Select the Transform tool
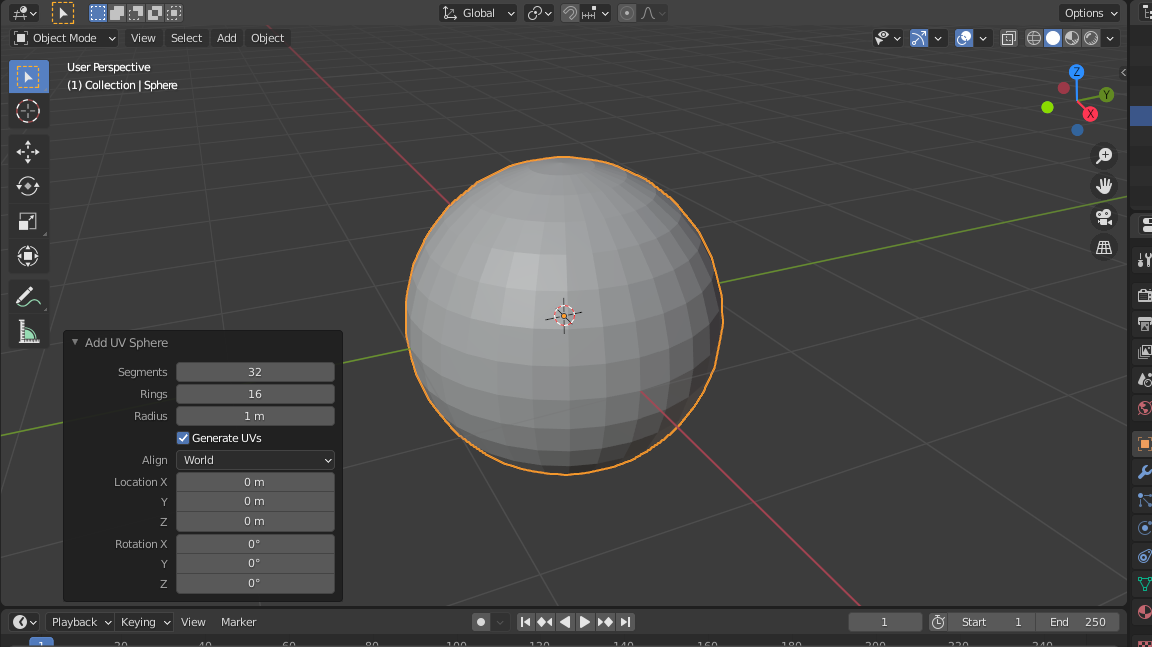Viewport: 1152px width, 647px height. 29,256
